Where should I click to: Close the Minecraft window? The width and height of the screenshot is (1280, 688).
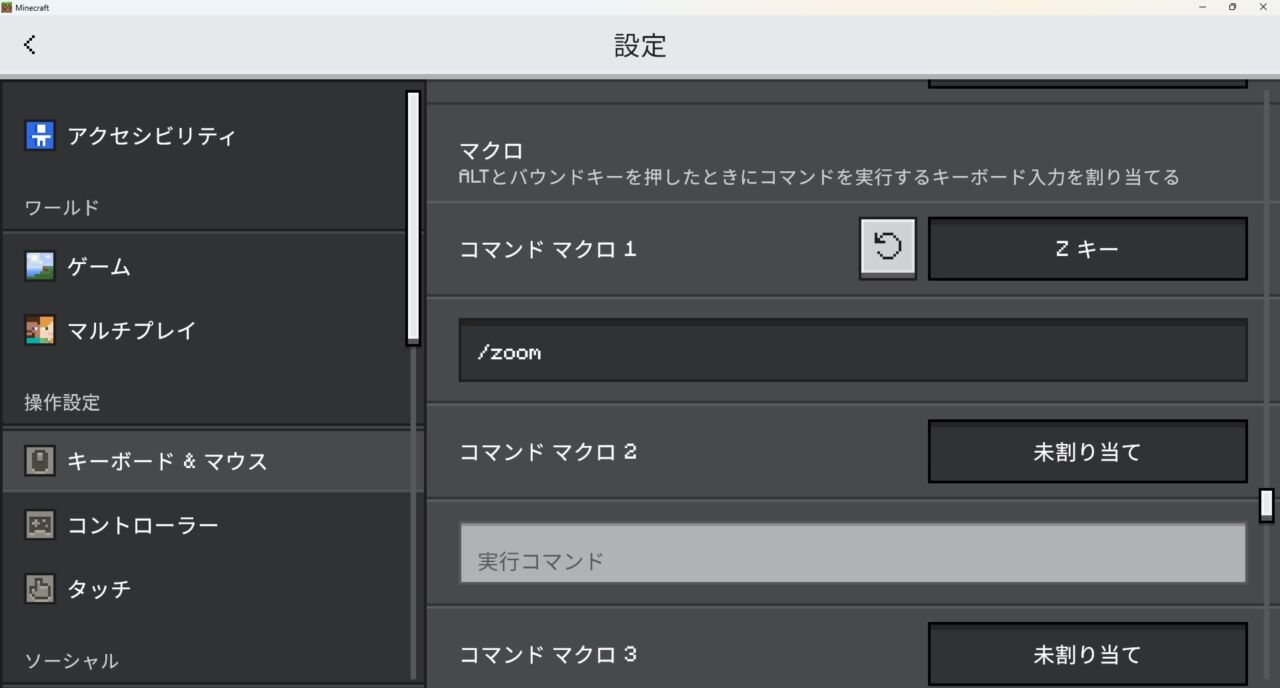(x=1263, y=7)
